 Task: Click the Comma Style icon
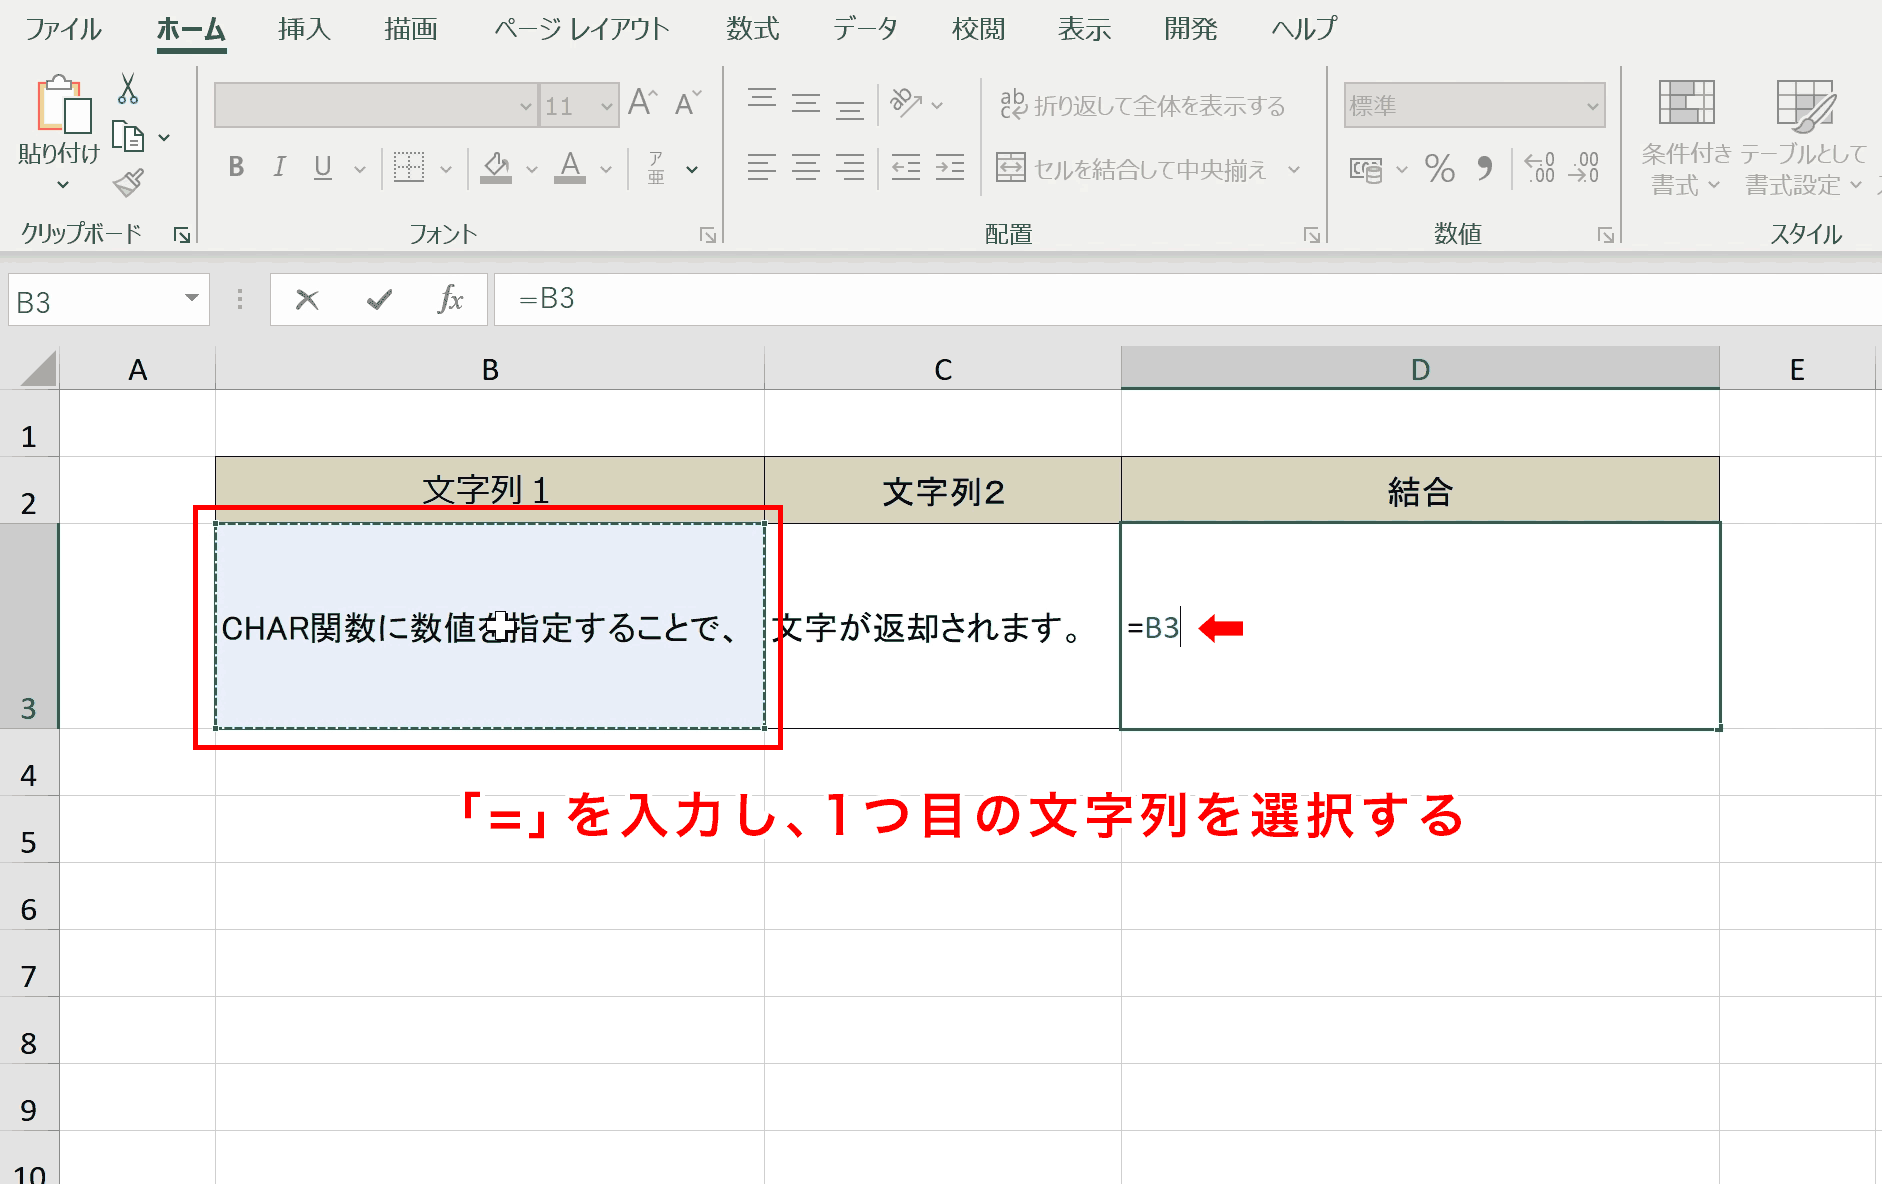pyautogui.click(x=1485, y=168)
